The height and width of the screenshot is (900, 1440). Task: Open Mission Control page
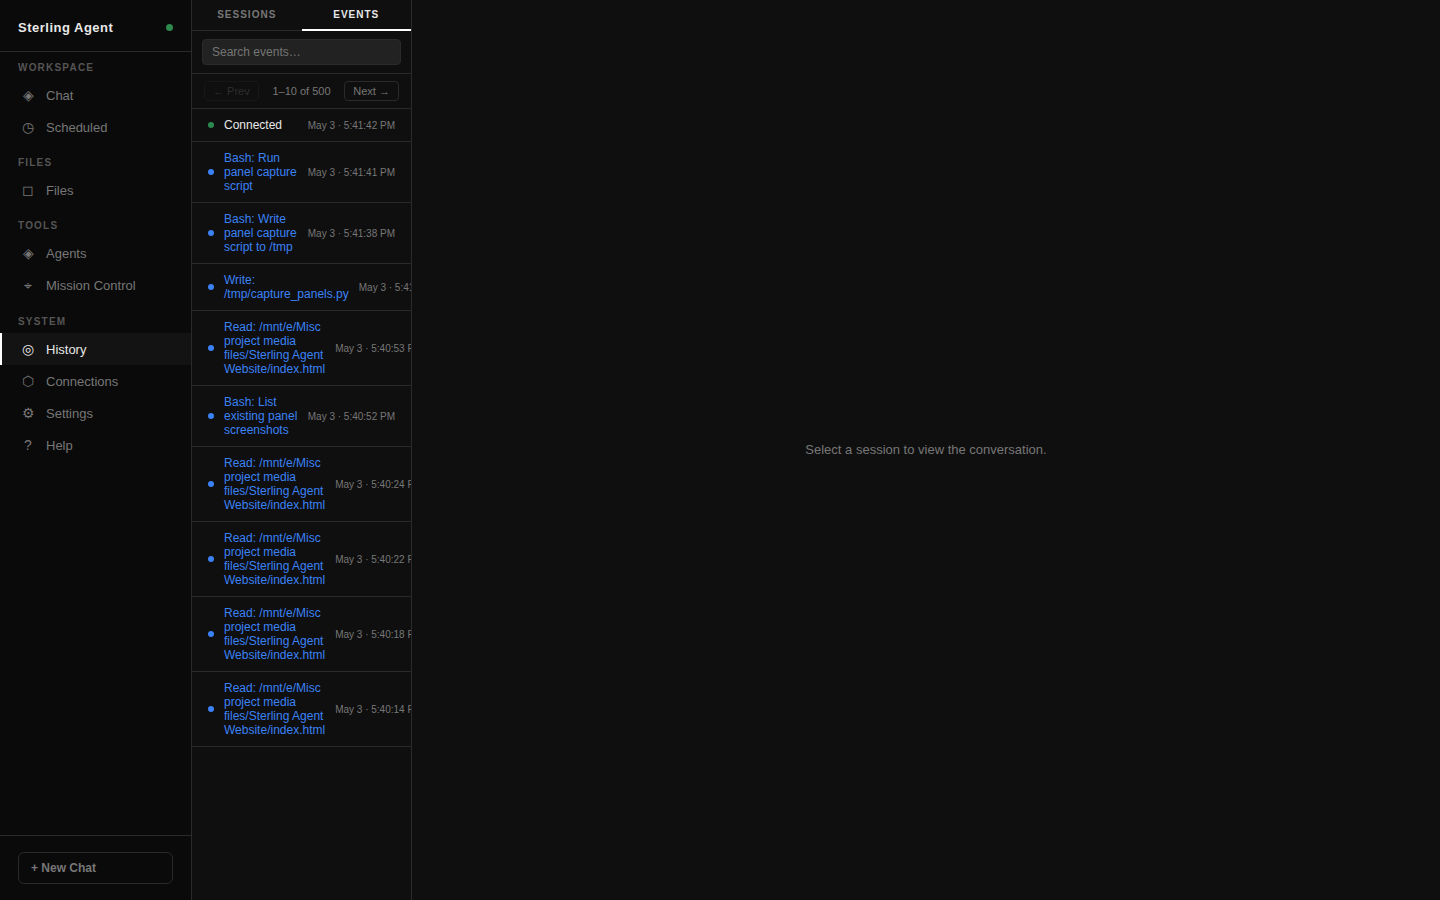pos(95,286)
